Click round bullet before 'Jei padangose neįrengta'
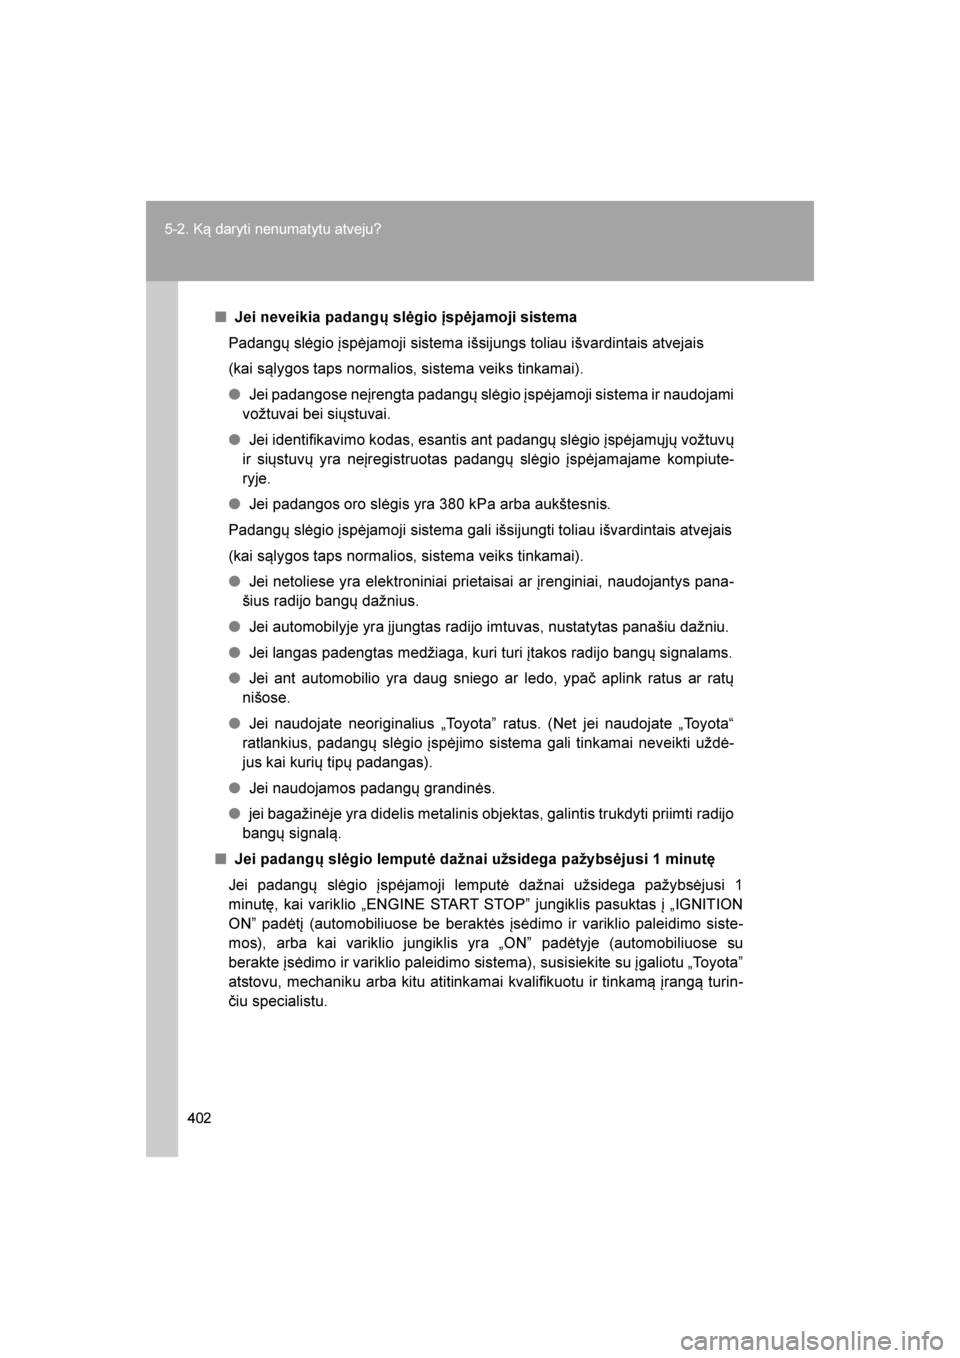Viewport: 960px width, 1358px height. [x=234, y=394]
